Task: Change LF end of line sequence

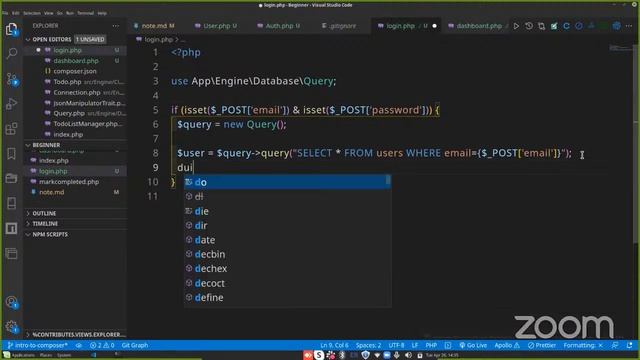Action: pyautogui.click(x=415, y=345)
